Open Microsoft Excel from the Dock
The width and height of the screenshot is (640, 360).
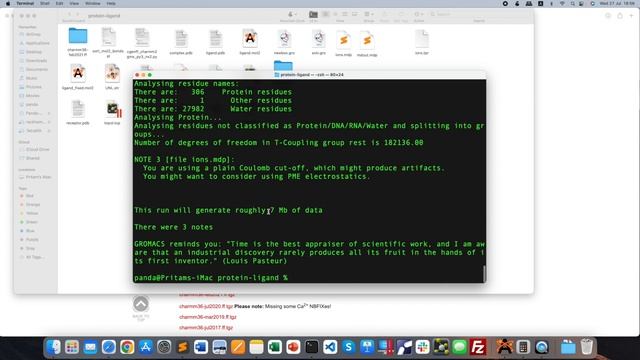(275, 347)
